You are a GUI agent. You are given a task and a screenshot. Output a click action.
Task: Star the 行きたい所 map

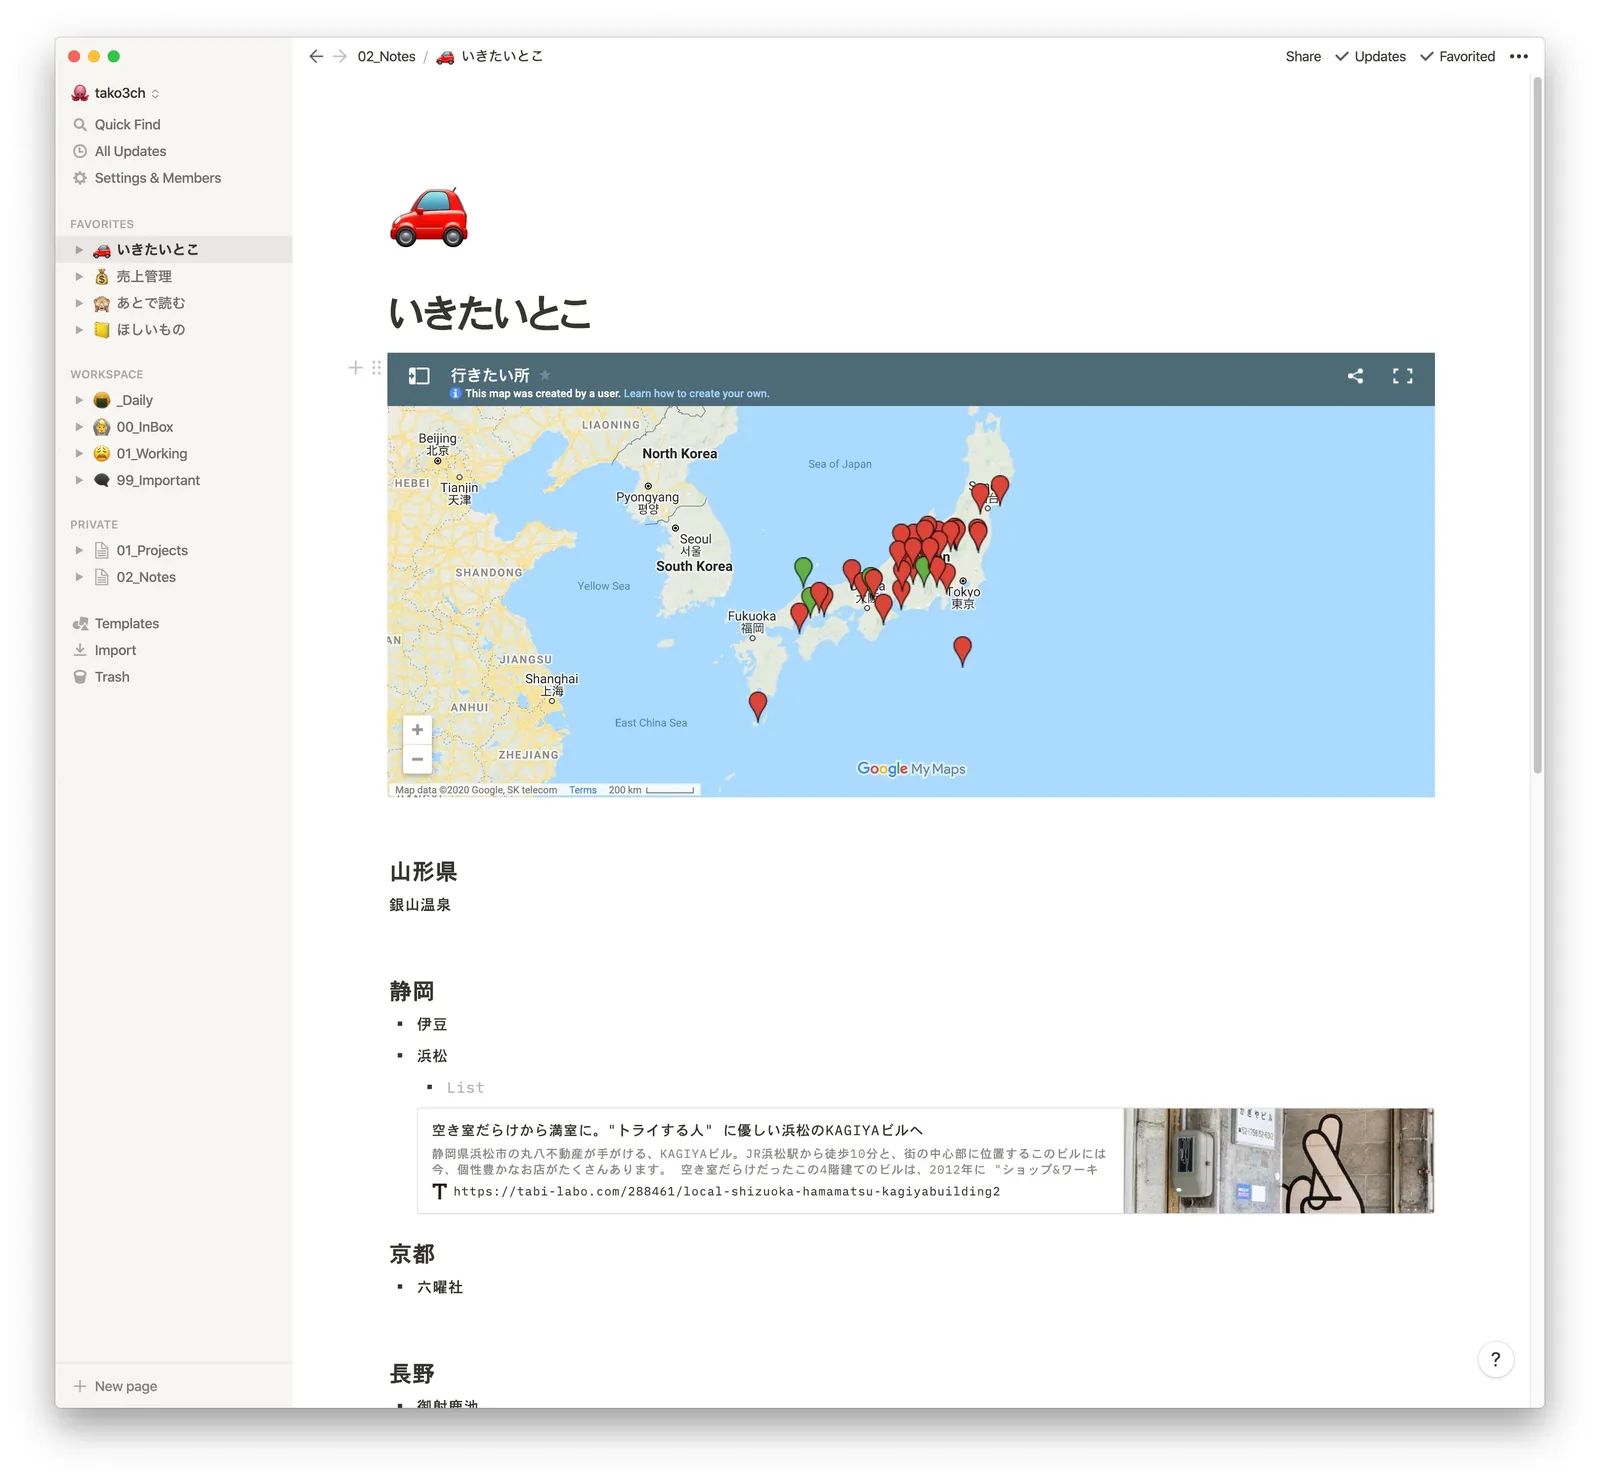545,375
